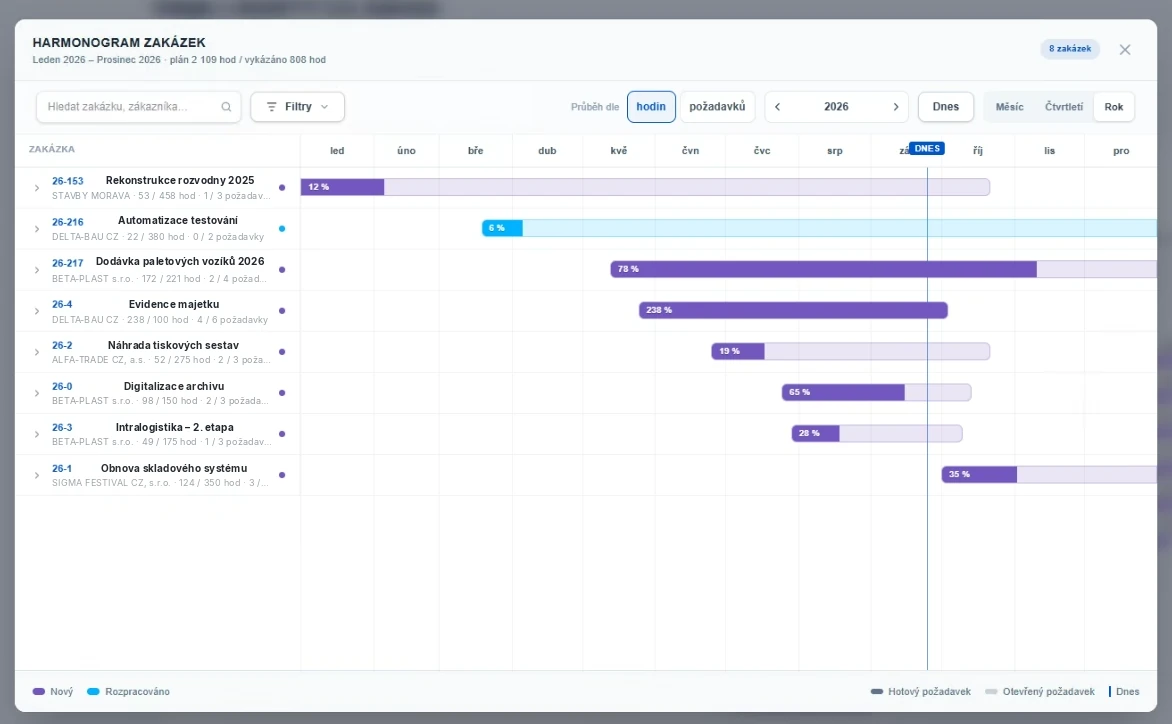The image size is (1172, 724).
Task: Switch view to Měsíc
Action: pyautogui.click(x=1009, y=107)
